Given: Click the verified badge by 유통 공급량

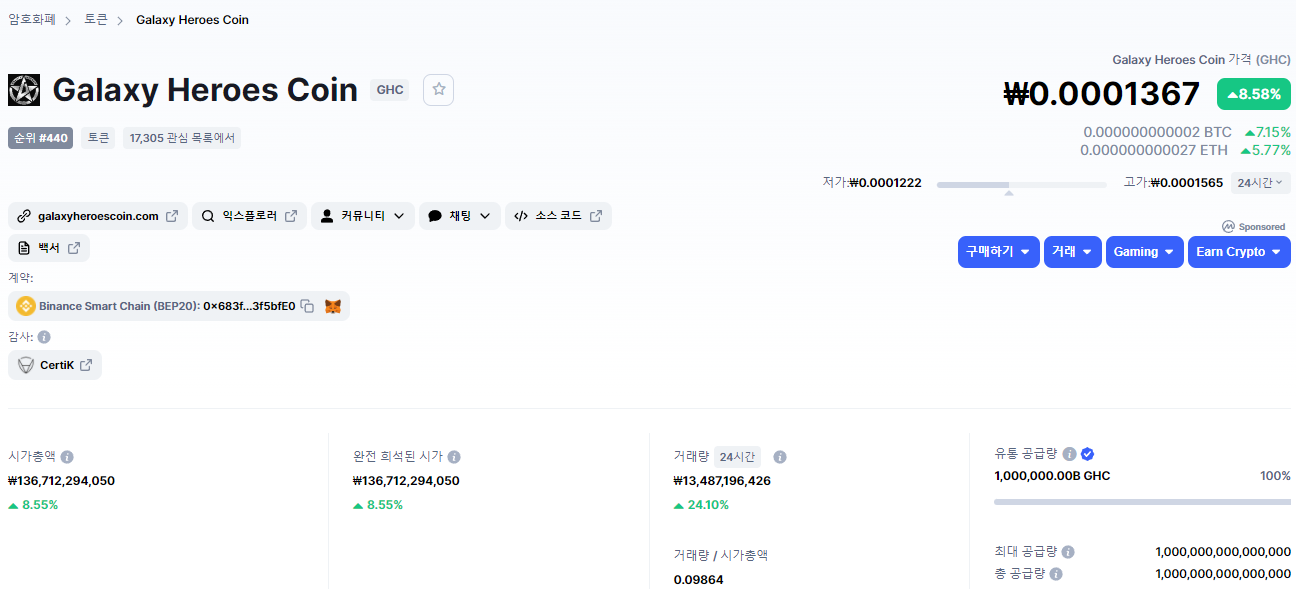Looking at the screenshot, I should coord(1088,454).
